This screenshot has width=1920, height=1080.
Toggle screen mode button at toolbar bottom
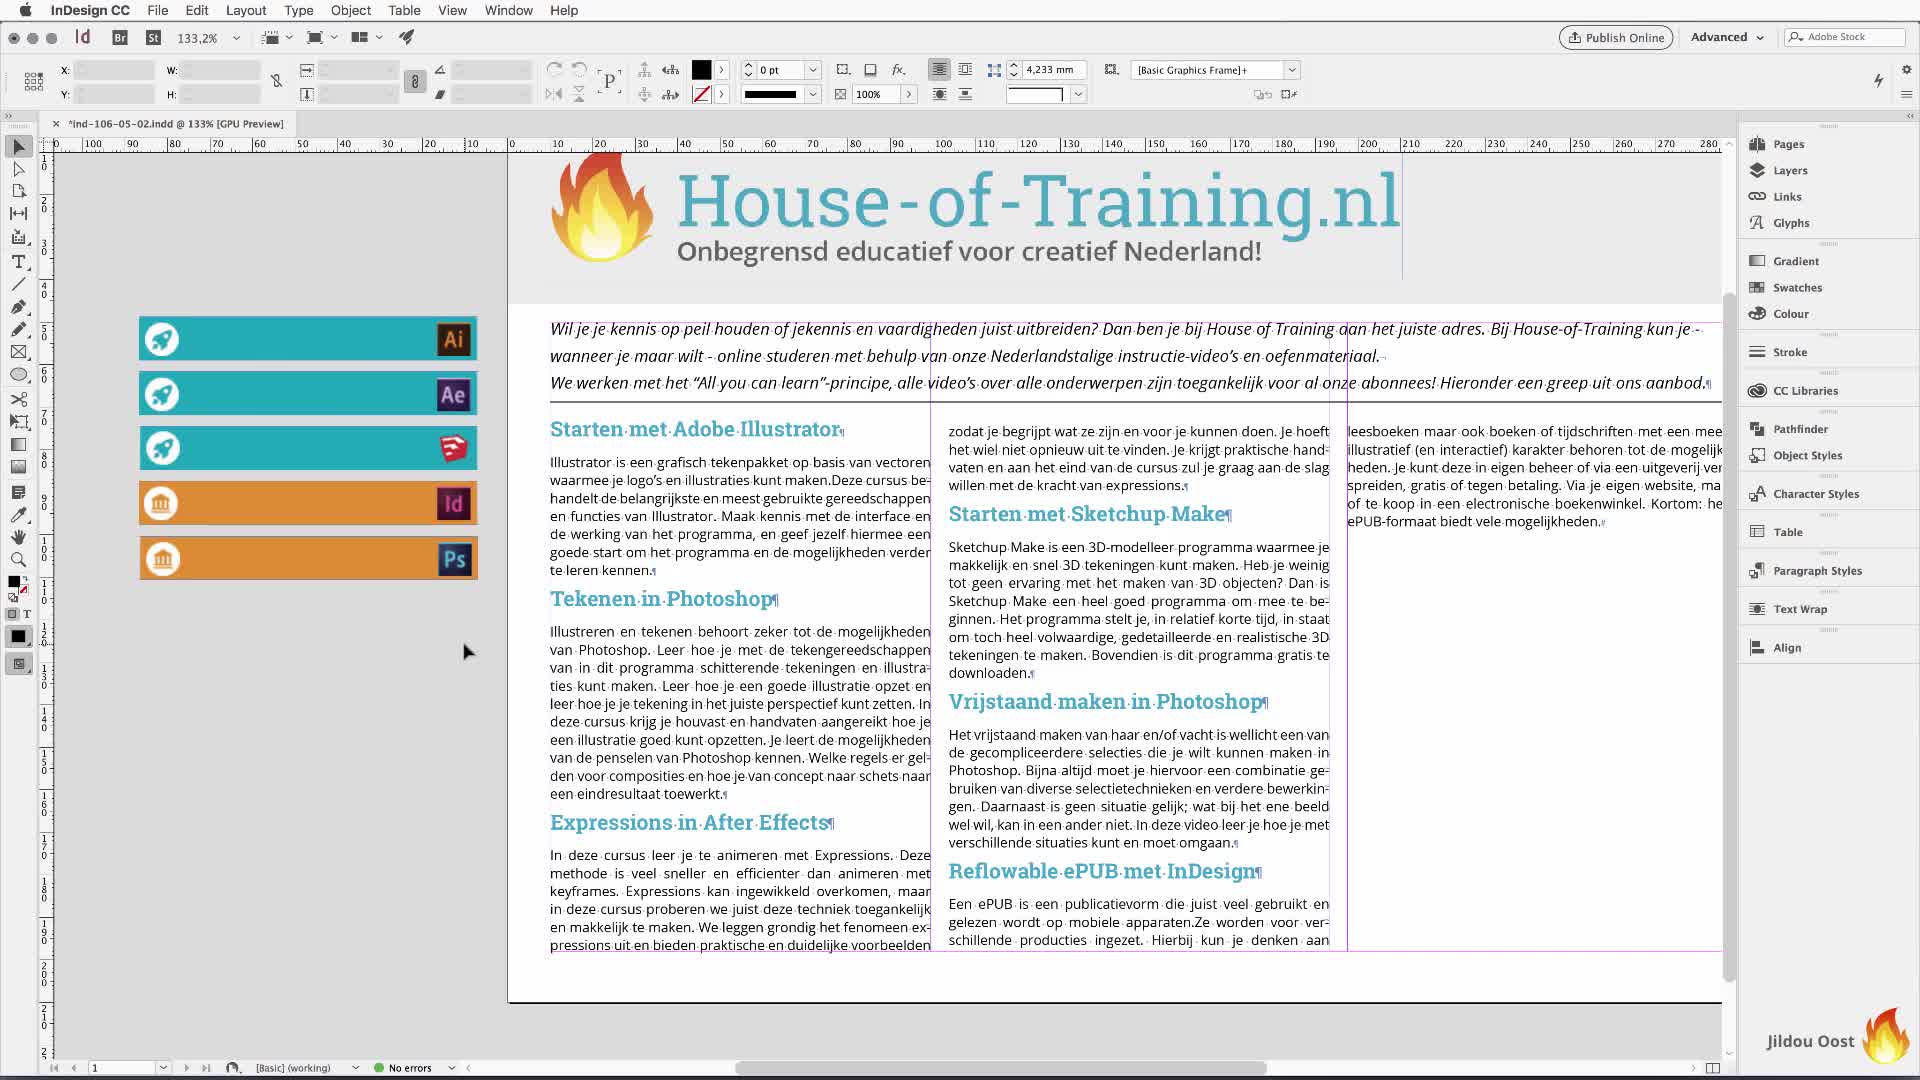coord(18,664)
